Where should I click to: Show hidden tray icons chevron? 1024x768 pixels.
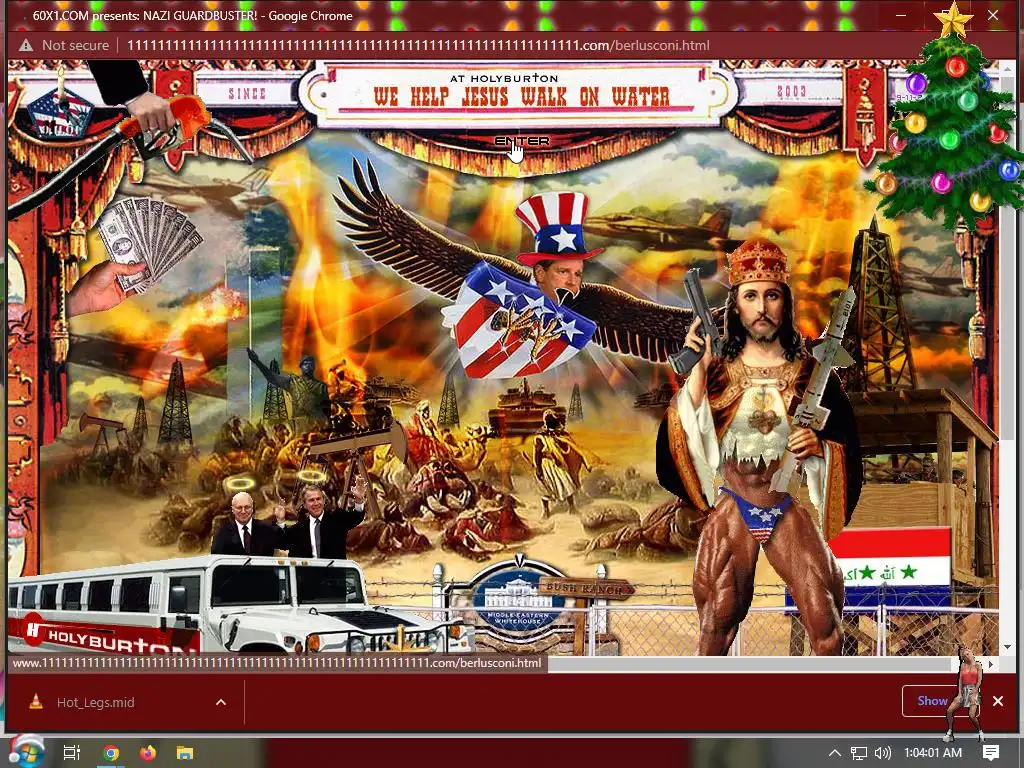(834, 753)
